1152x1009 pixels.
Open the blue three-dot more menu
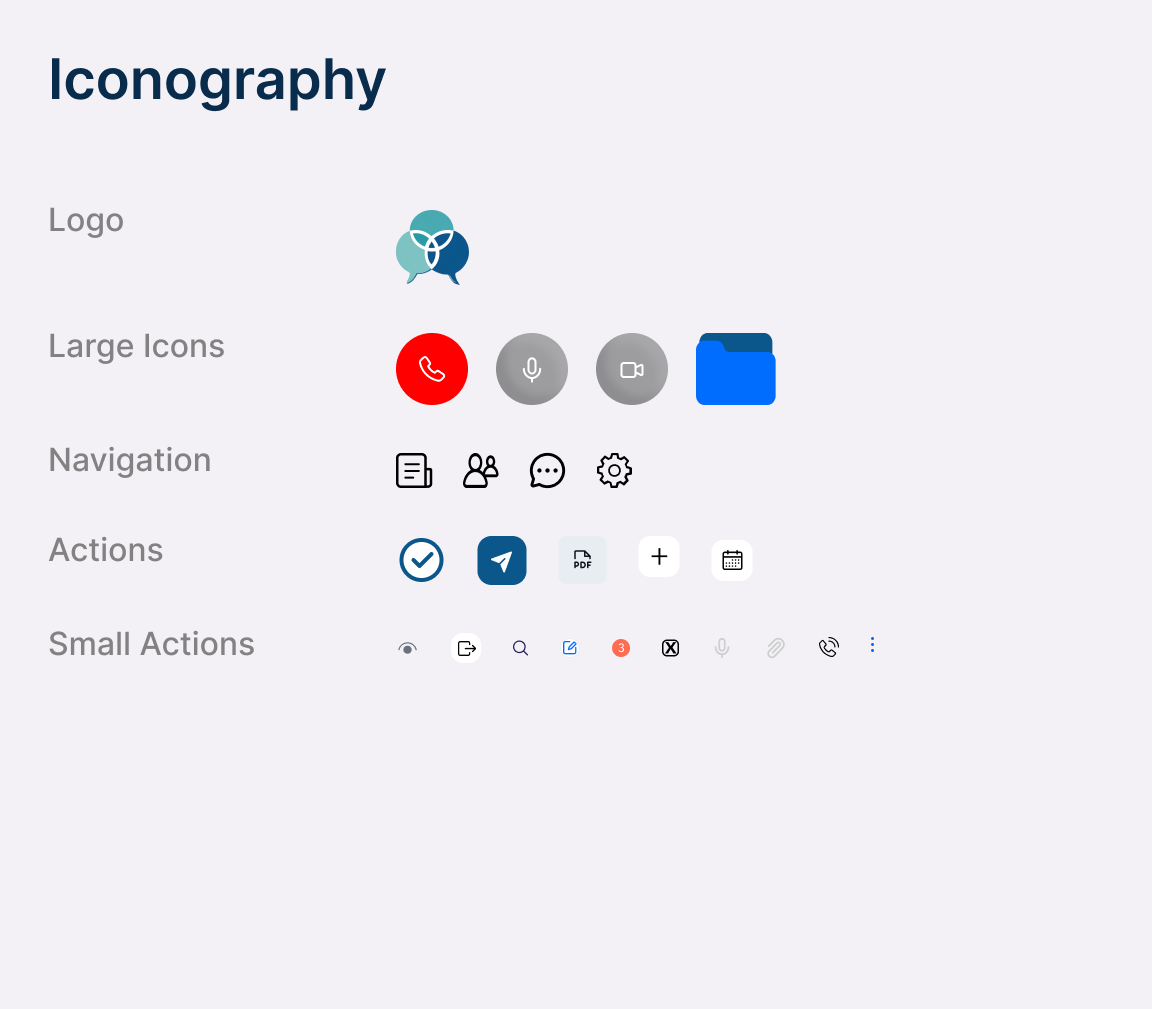872,644
